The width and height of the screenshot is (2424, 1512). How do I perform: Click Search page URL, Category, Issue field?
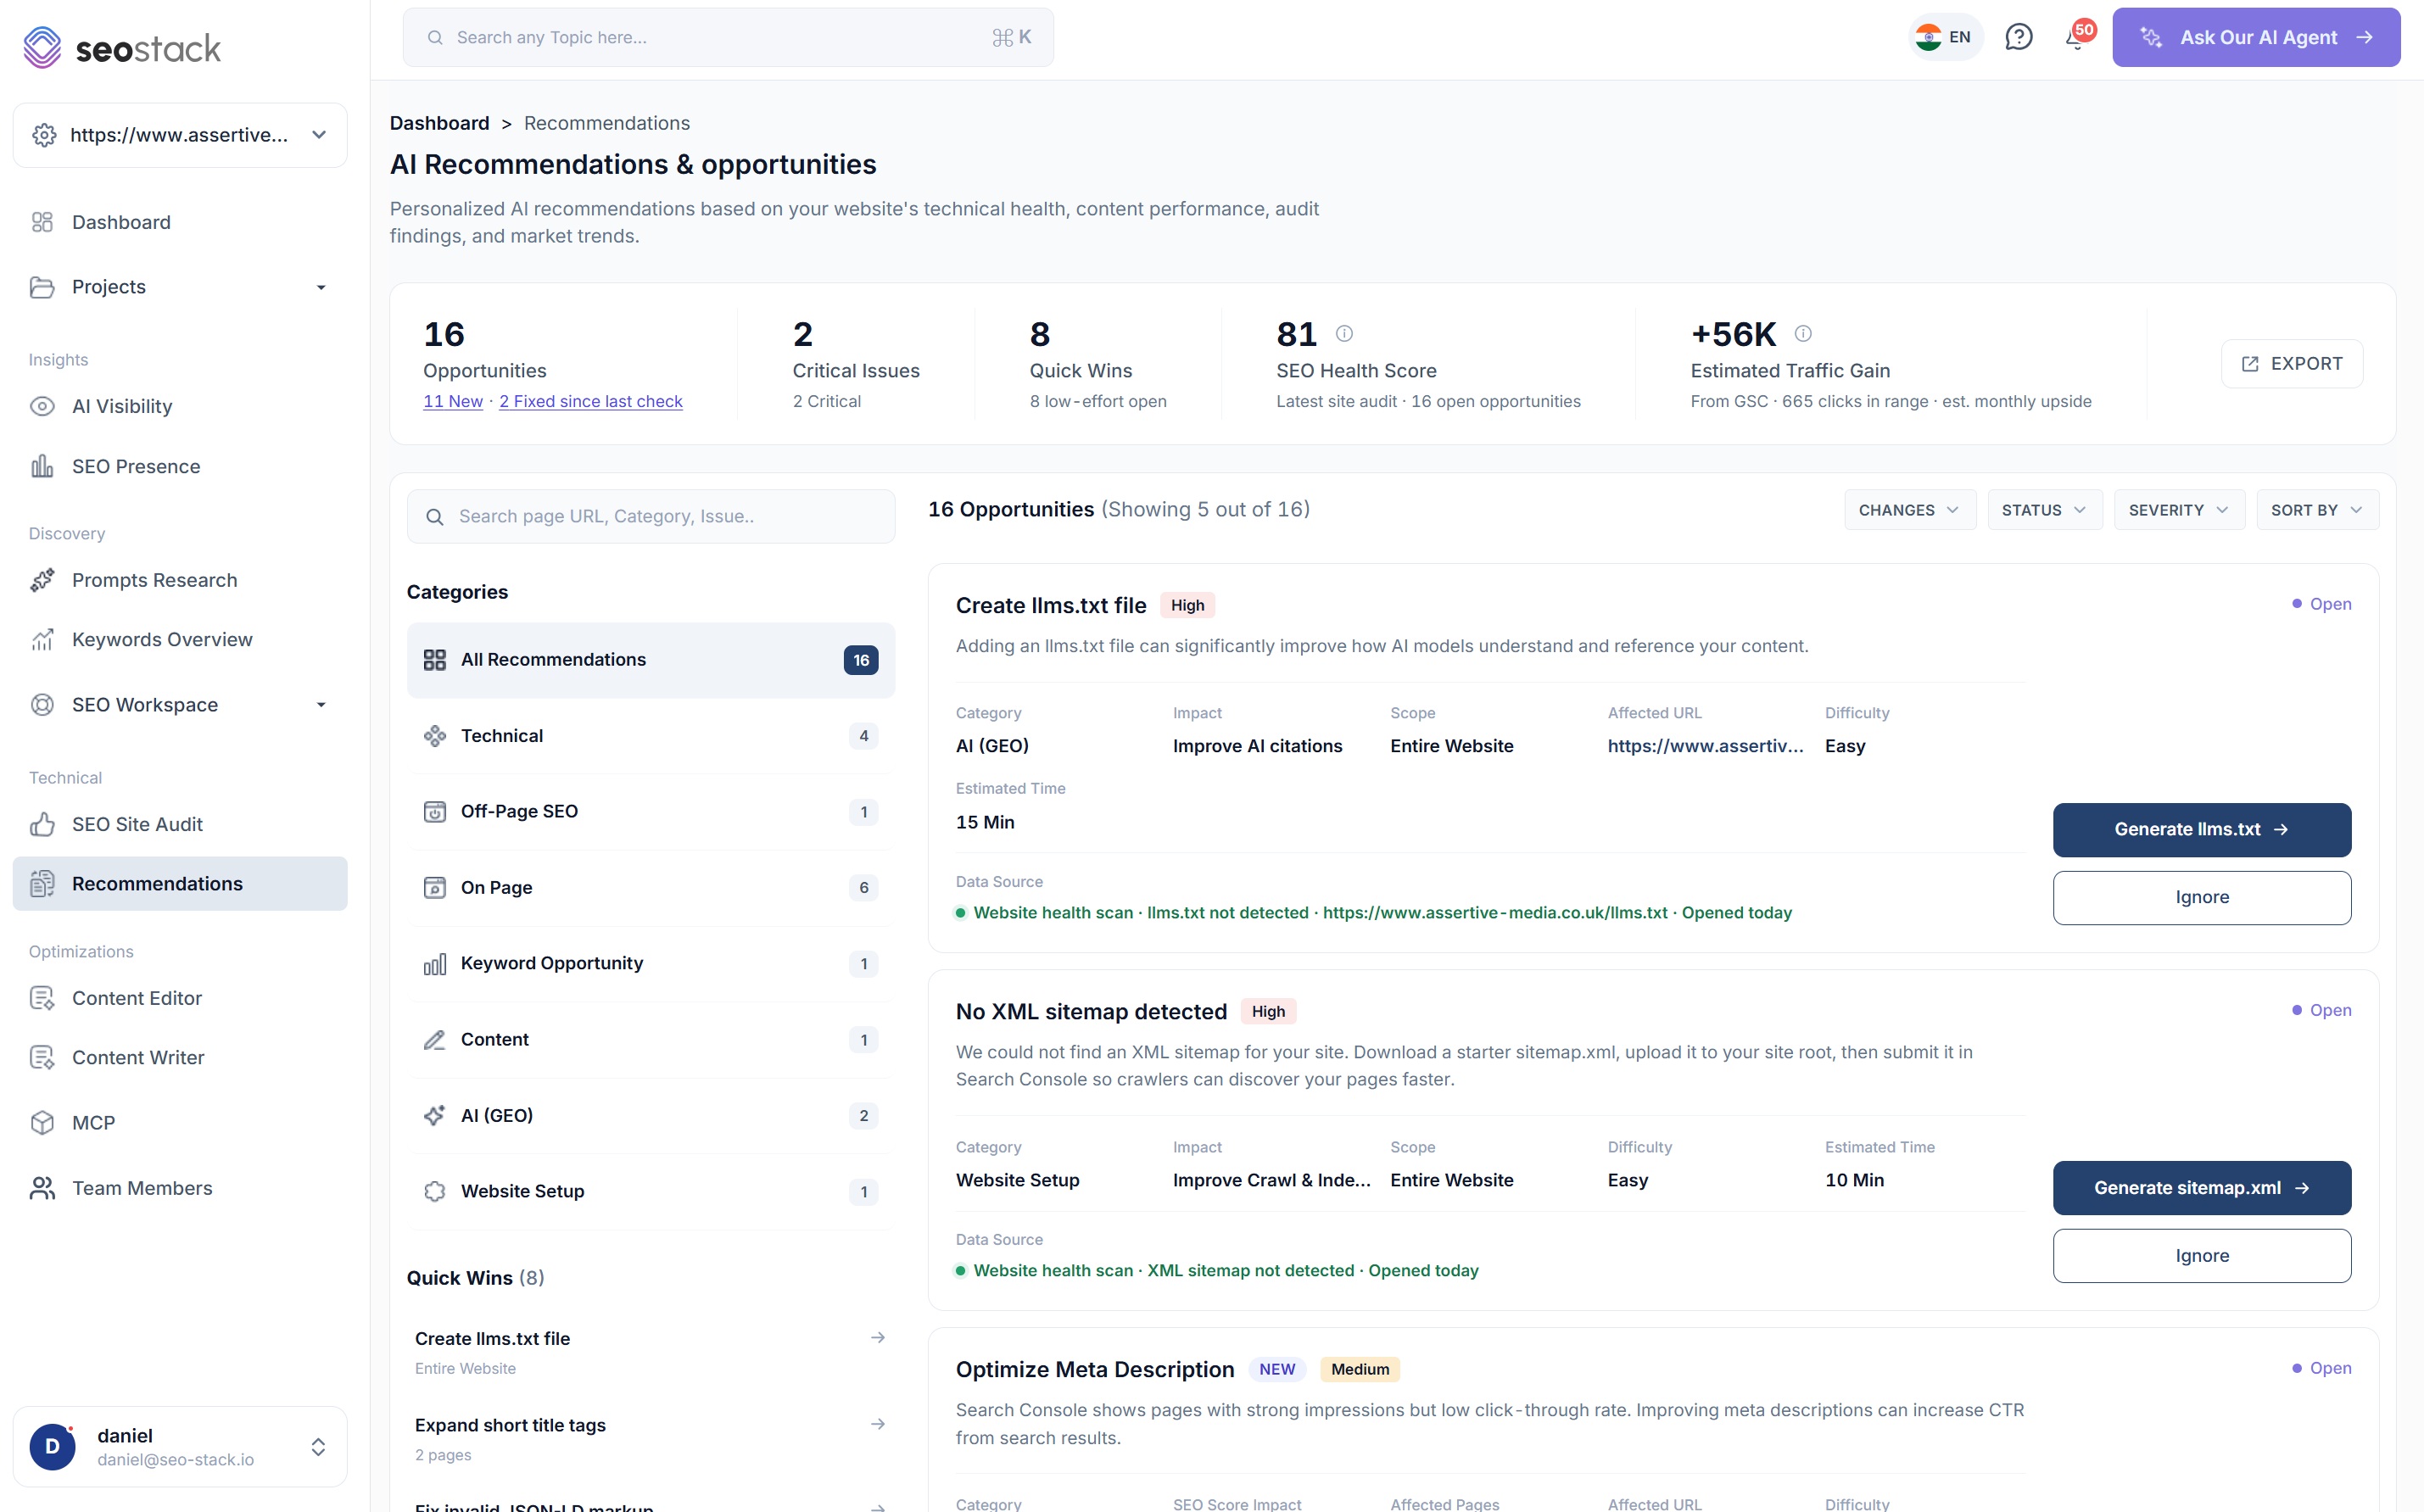coord(650,516)
